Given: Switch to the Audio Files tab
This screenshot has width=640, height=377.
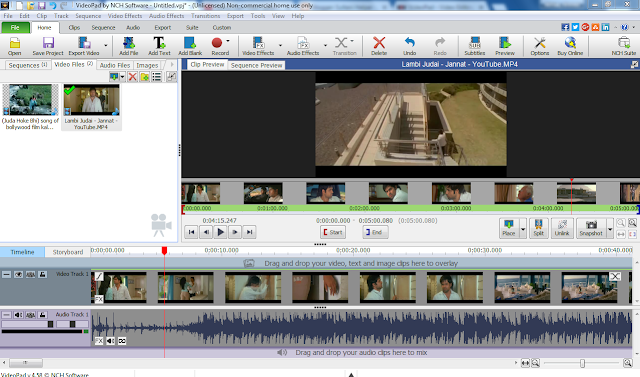Looking at the screenshot, I should click(115, 65).
